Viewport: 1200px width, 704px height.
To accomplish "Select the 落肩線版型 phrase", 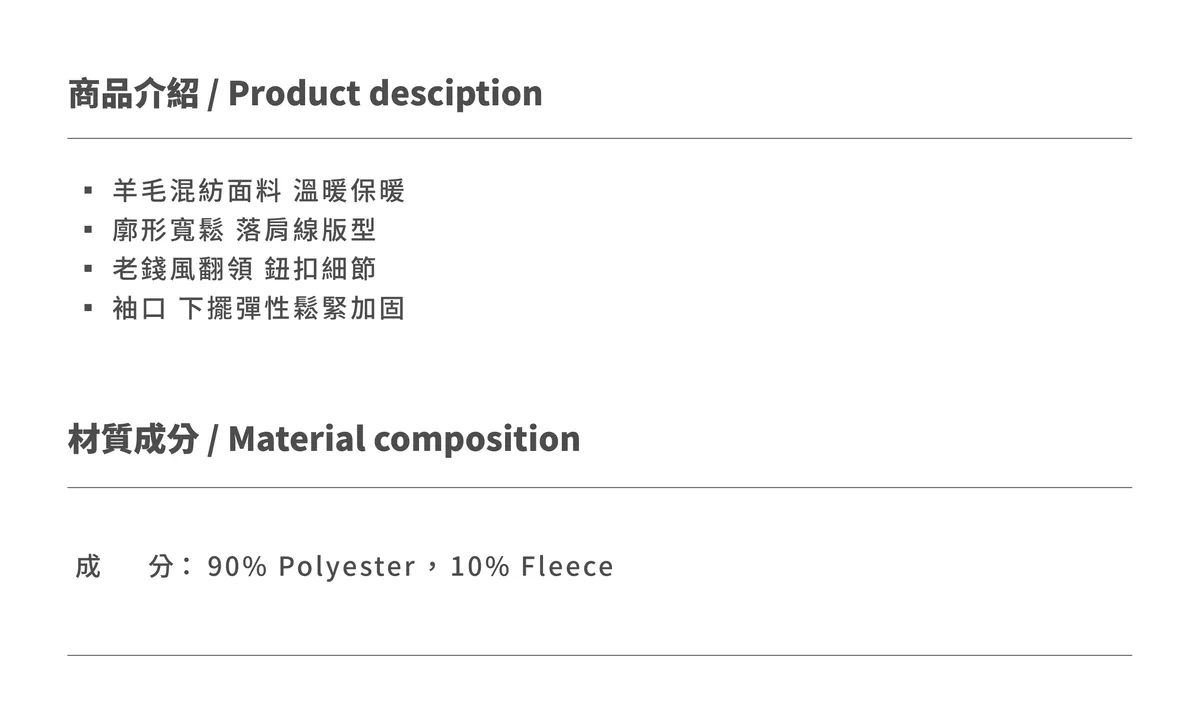I will coord(306,230).
